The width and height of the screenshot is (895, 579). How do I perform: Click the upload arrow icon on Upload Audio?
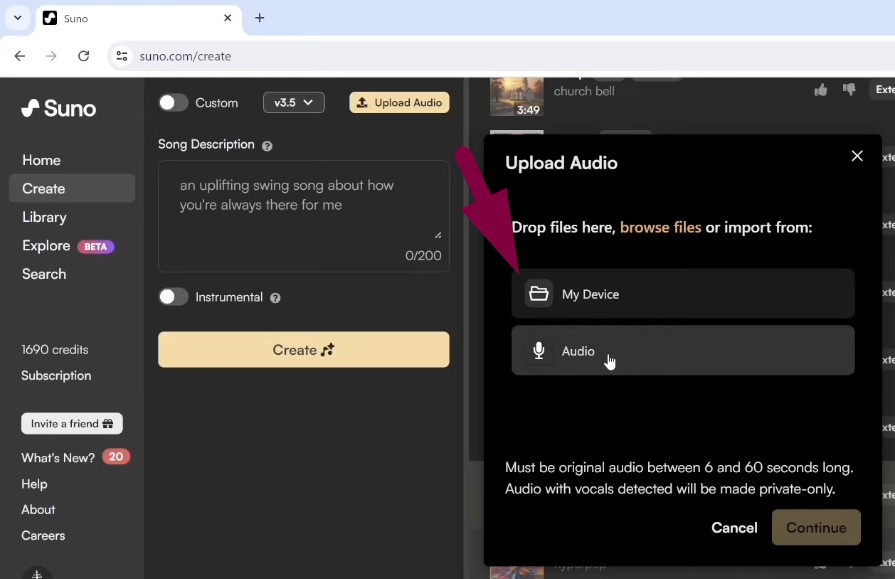point(362,103)
